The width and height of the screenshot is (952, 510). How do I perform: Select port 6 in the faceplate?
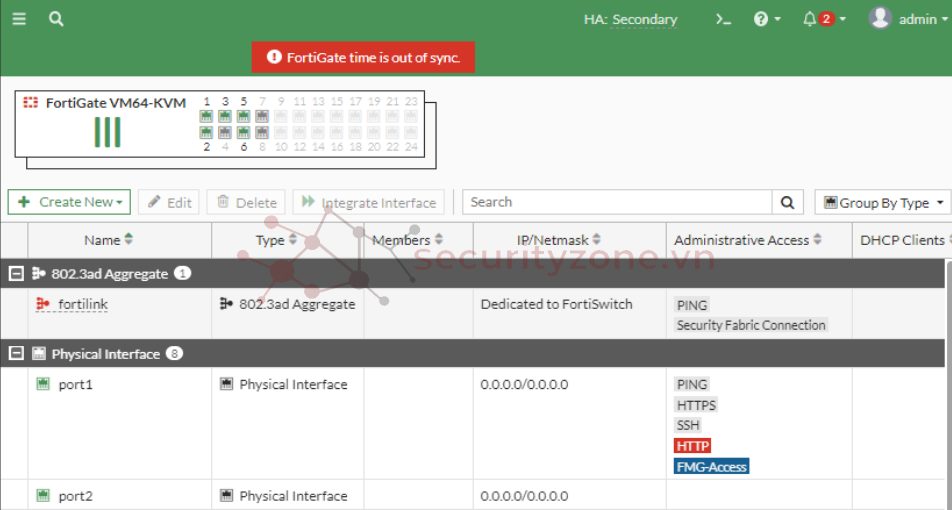243,132
